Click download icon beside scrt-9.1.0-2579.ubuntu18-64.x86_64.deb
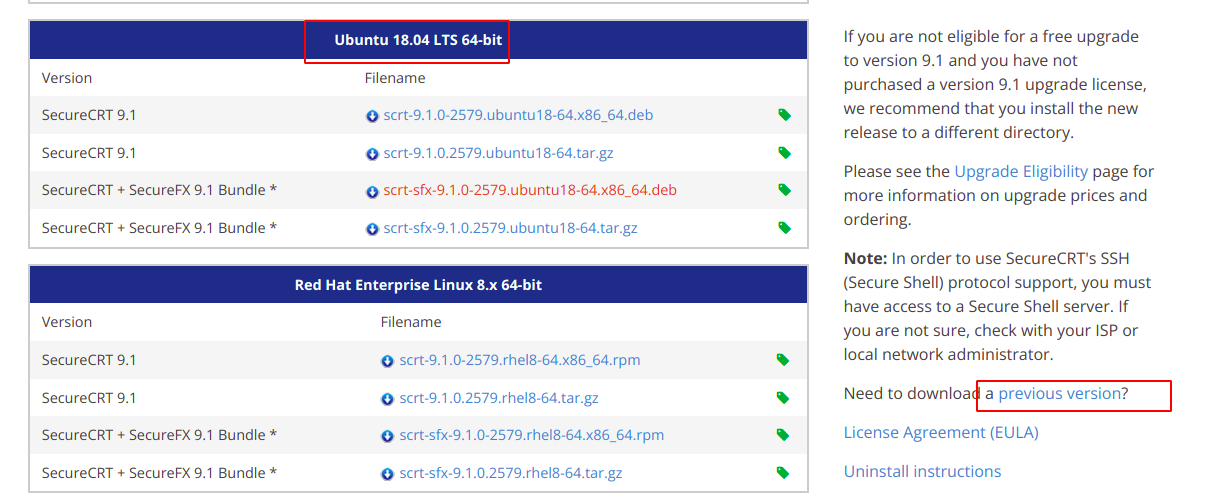The width and height of the screenshot is (1214, 497). 373,116
